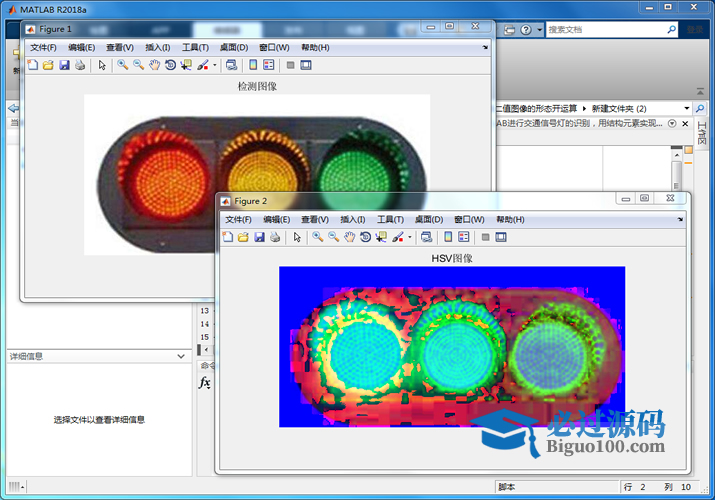Select Brush data tool in Figure 2 toolbar

coord(398,237)
